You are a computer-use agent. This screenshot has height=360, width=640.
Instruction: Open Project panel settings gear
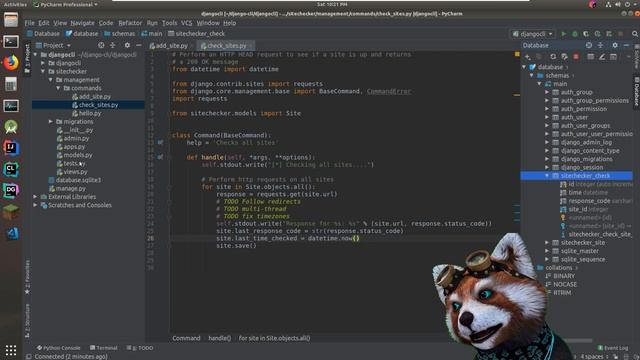(x=127, y=45)
